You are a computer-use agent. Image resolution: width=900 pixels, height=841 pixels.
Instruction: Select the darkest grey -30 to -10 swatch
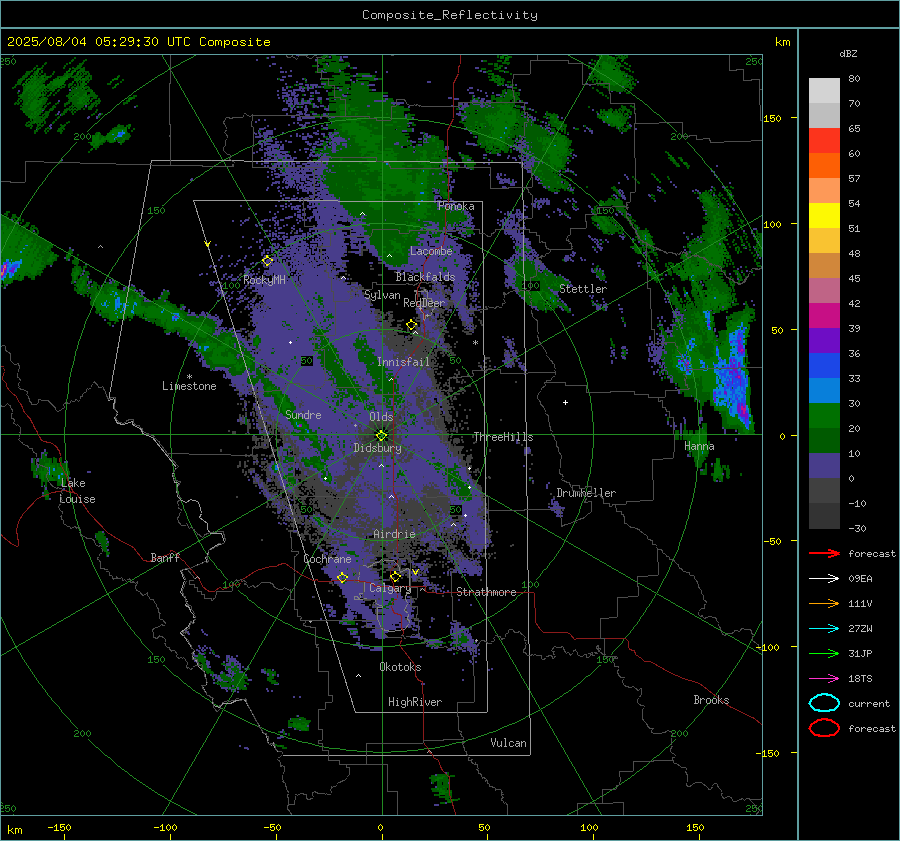tap(824, 516)
